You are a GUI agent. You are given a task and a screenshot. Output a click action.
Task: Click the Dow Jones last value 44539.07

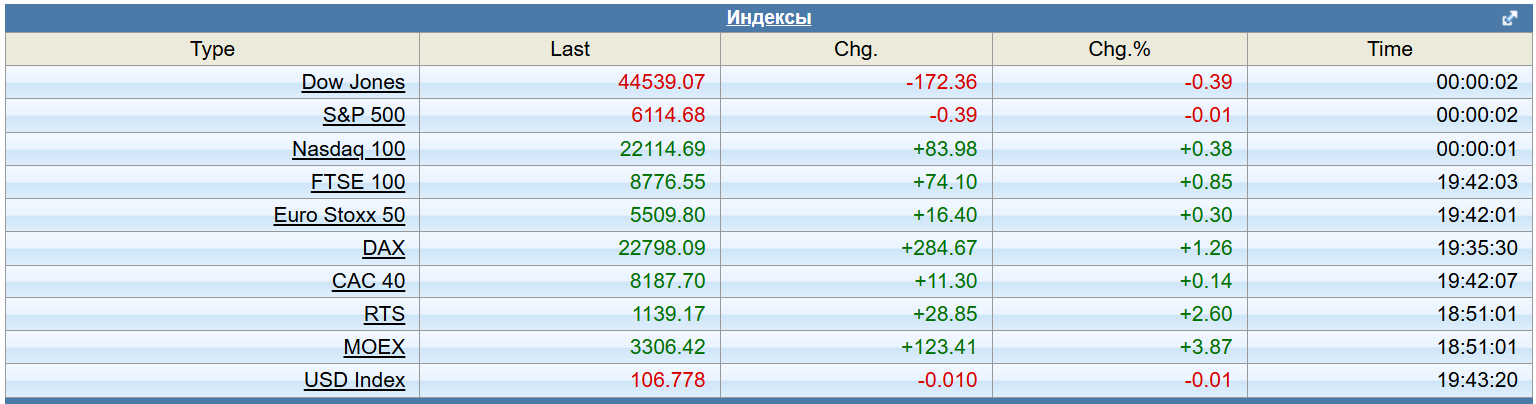[x=662, y=83]
